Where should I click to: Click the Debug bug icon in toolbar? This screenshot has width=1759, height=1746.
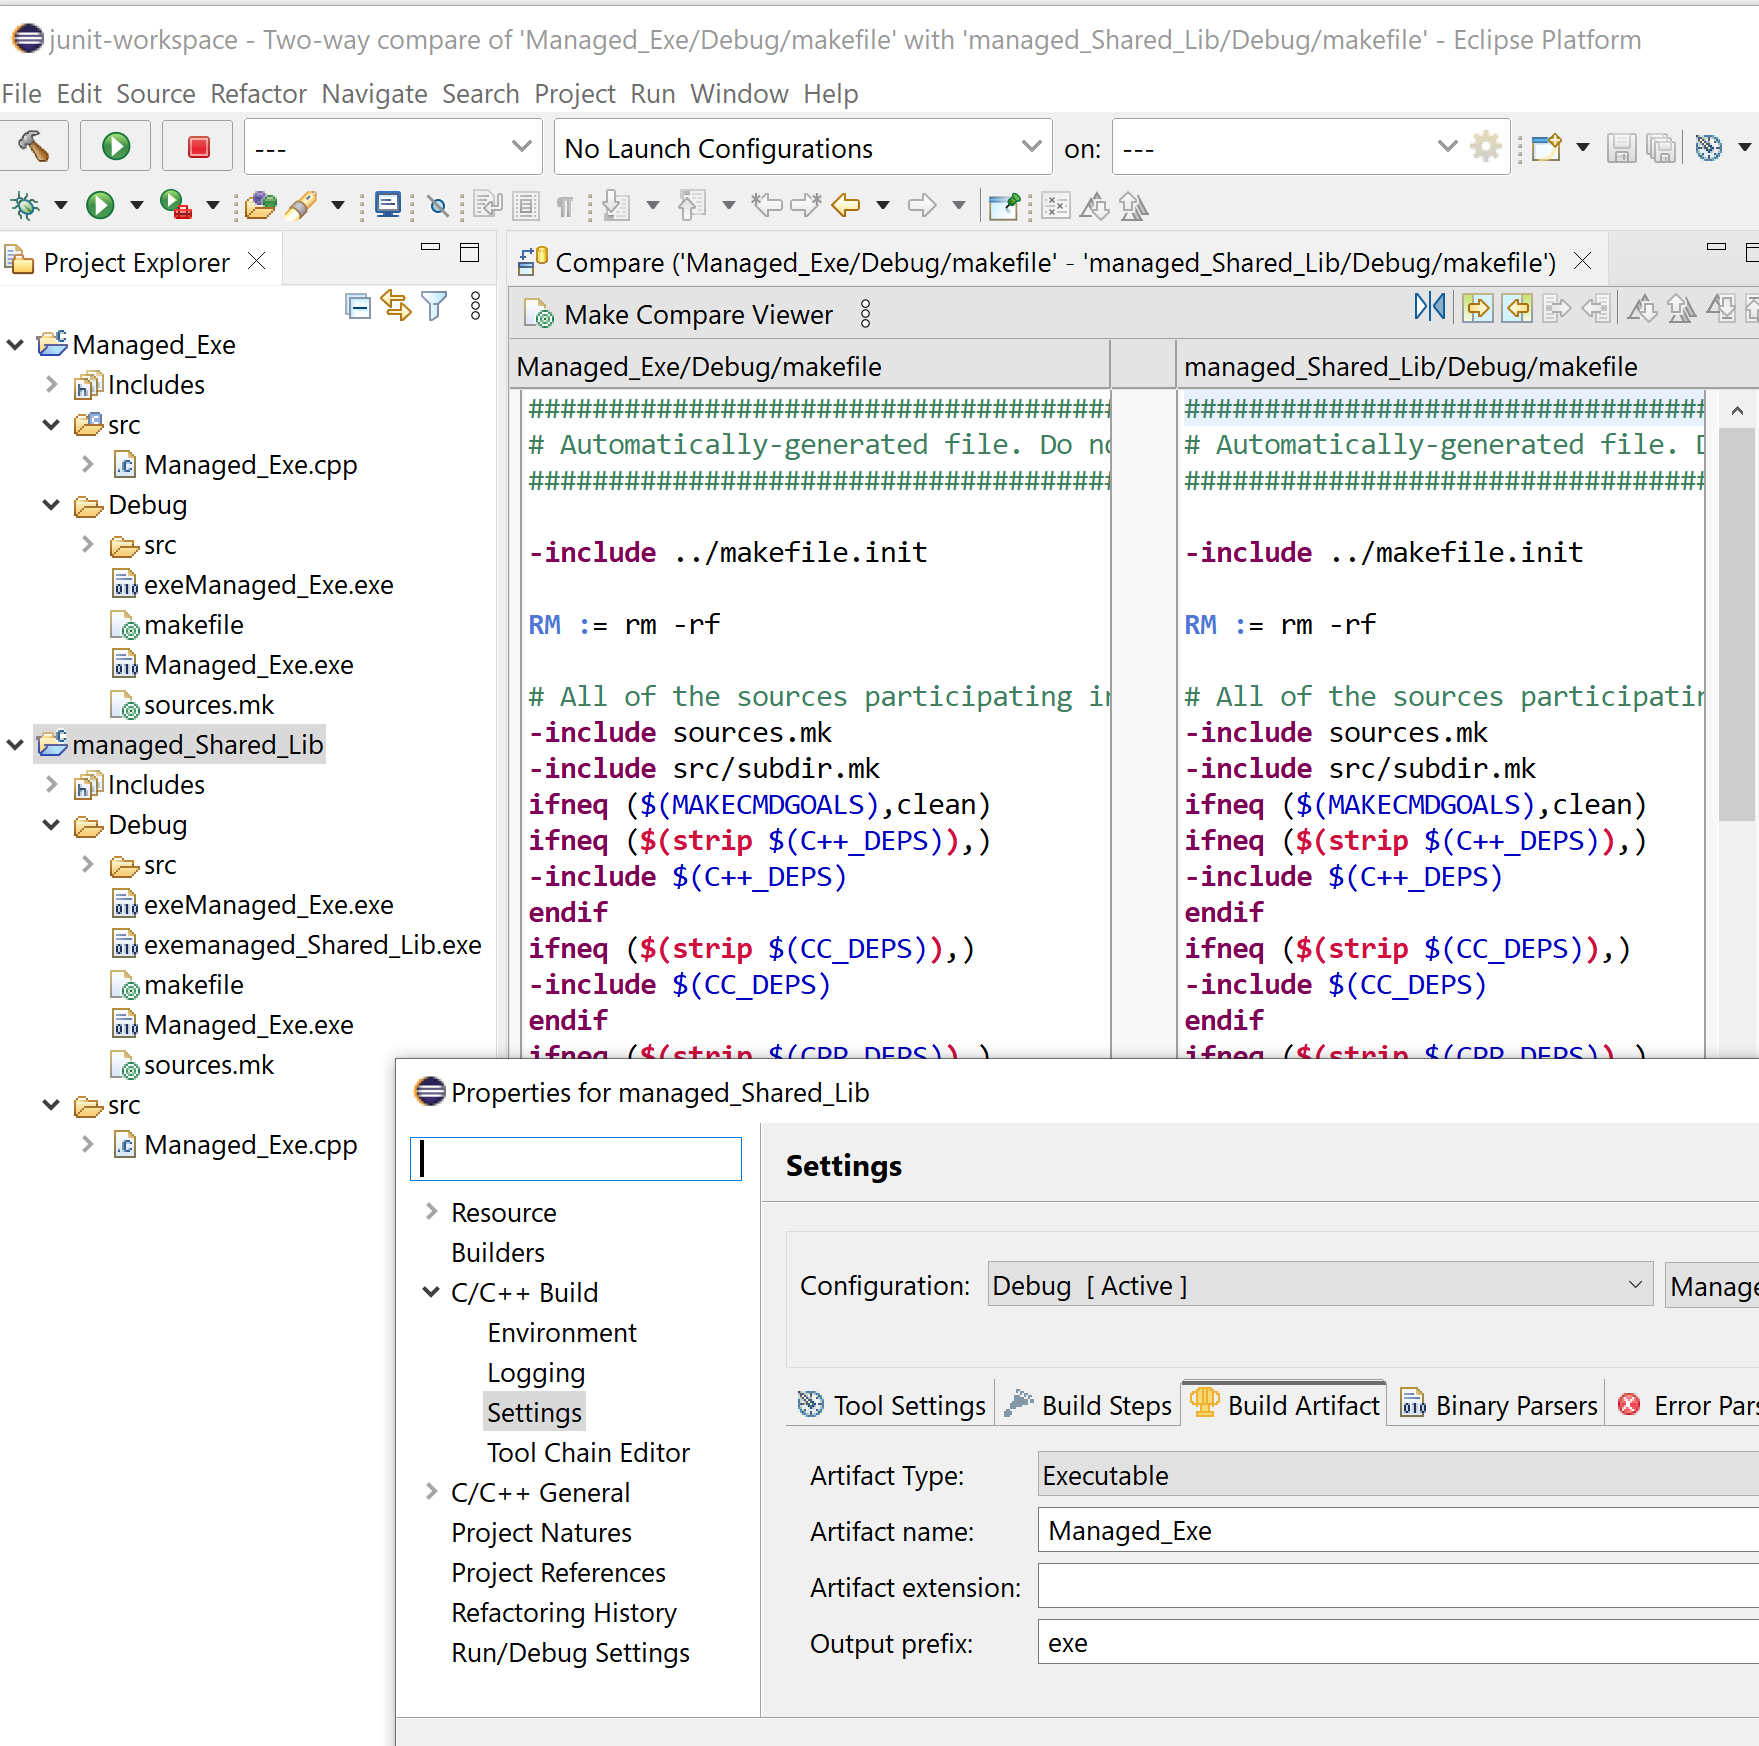25,206
